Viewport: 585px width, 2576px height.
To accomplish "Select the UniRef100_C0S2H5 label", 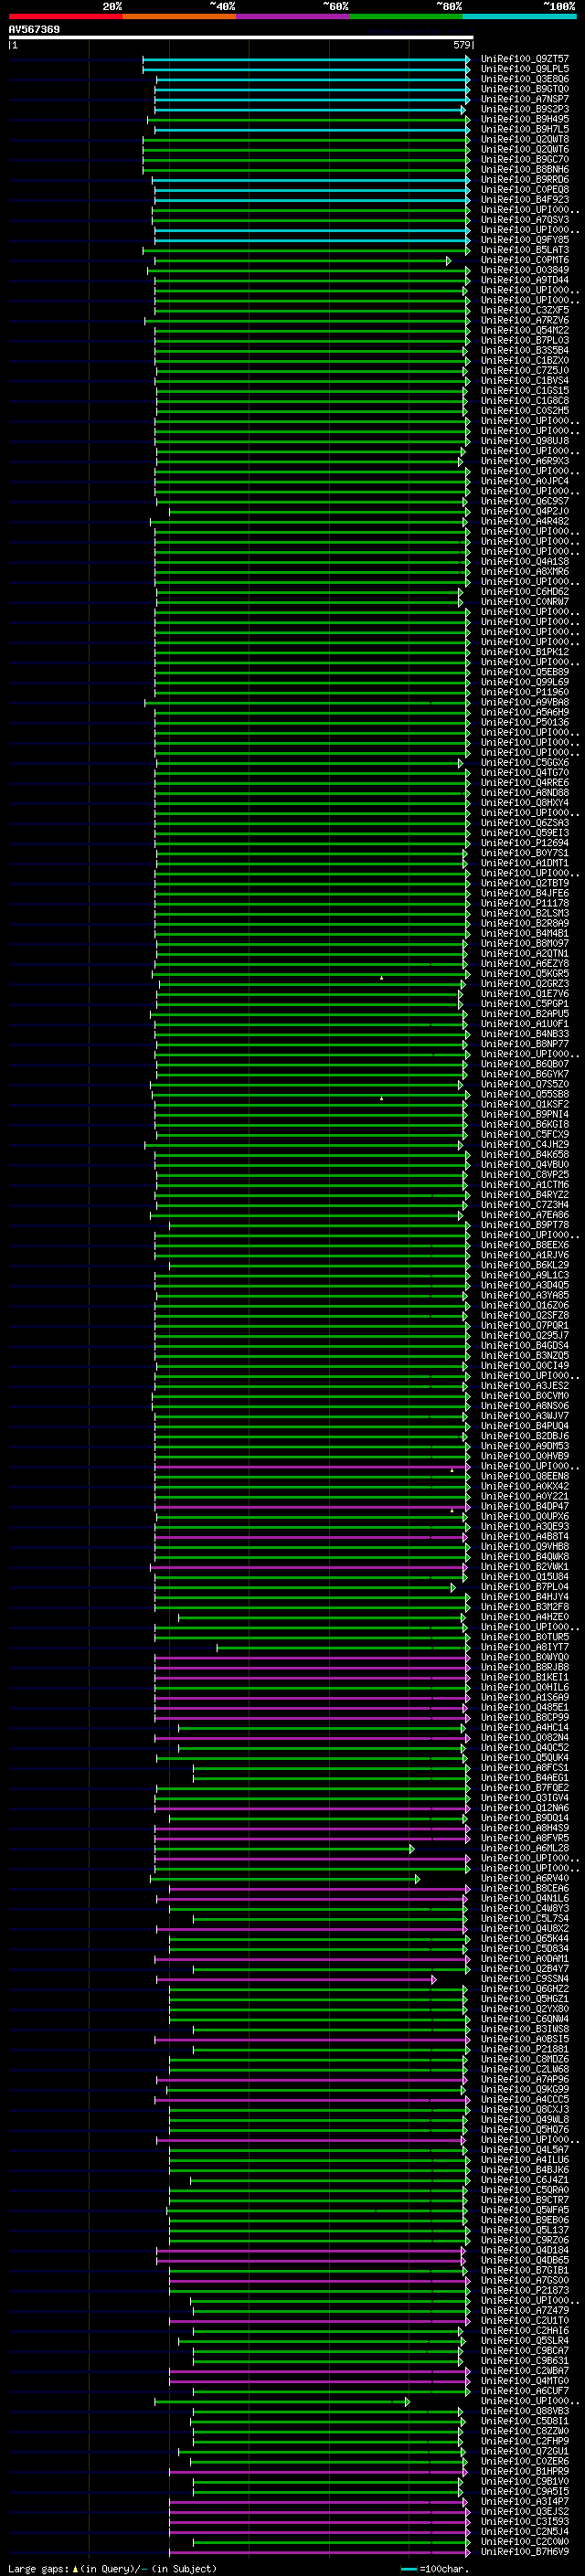I will pyautogui.click(x=525, y=410).
